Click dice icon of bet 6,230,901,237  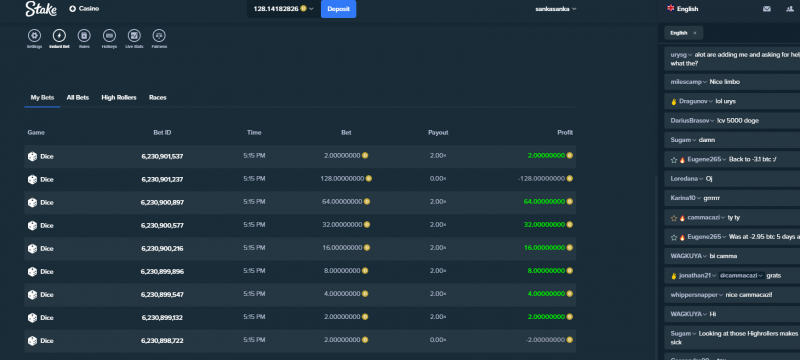(x=32, y=179)
